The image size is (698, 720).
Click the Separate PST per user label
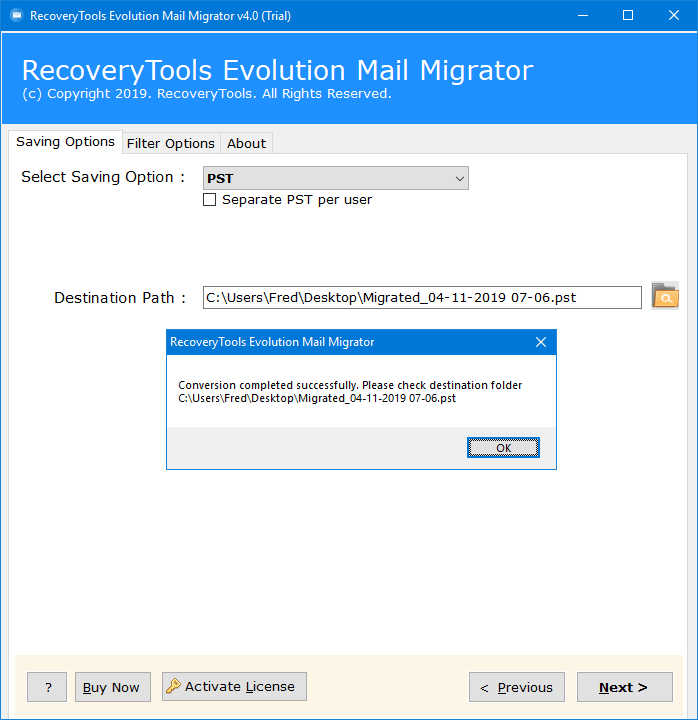(x=297, y=200)
